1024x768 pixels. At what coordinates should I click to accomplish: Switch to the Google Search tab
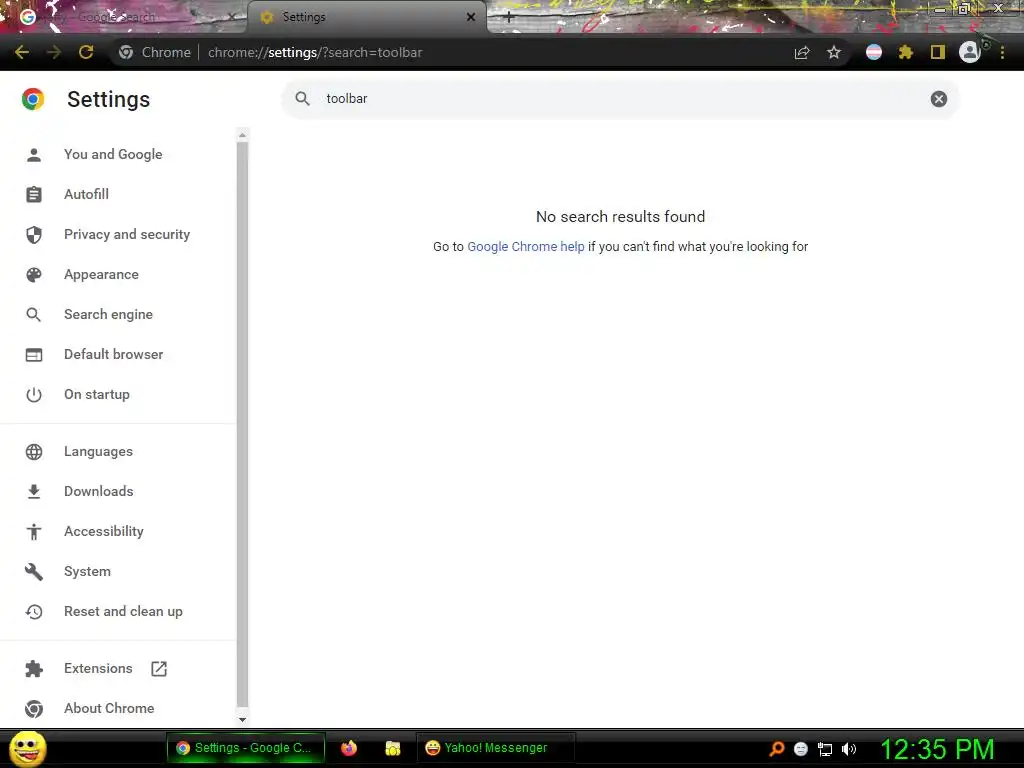click(124, 17)
